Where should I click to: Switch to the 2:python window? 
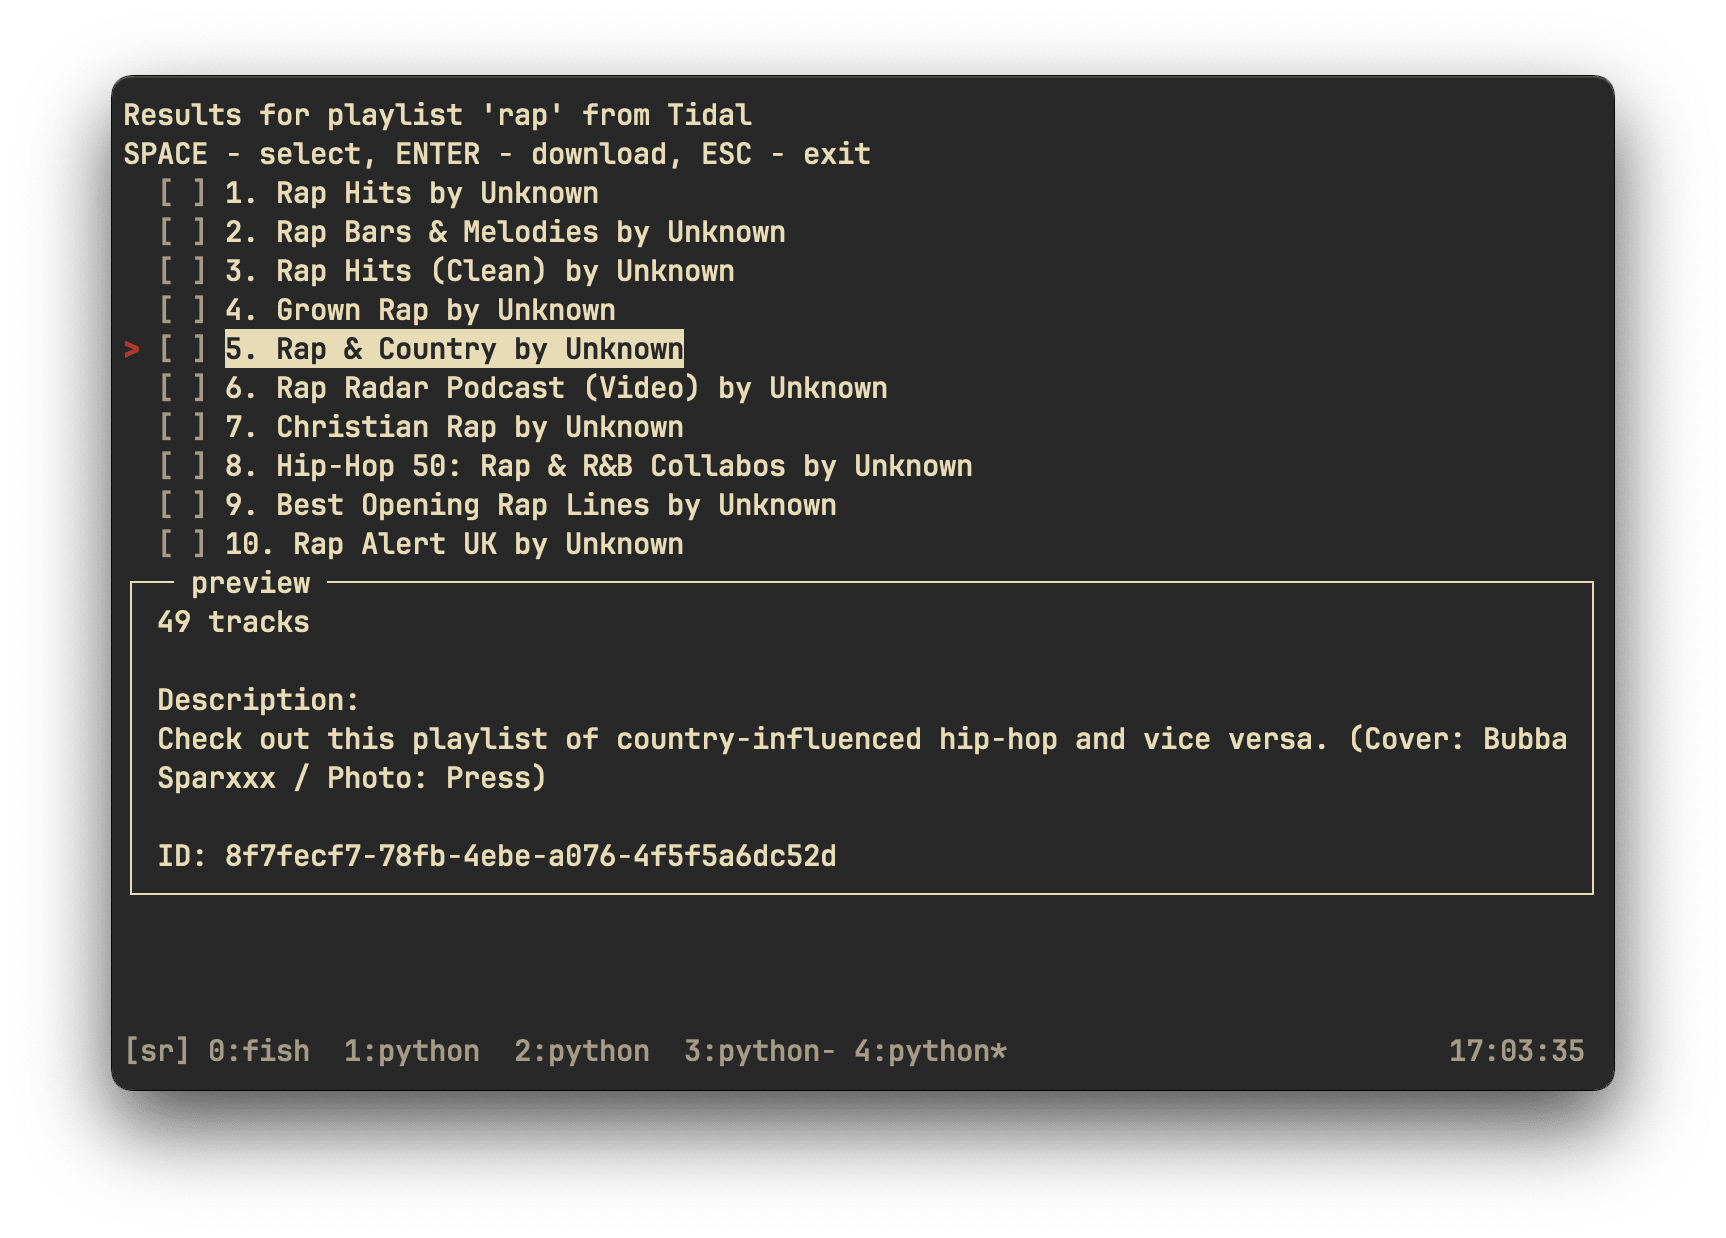[581, 1051]
